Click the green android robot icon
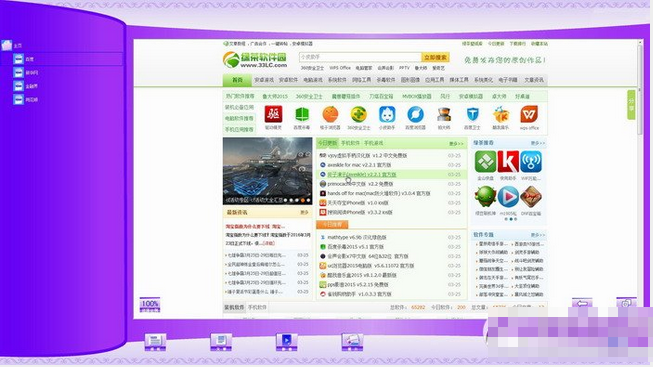The height and width of the screenshot is (367, 653). (485, 197)
